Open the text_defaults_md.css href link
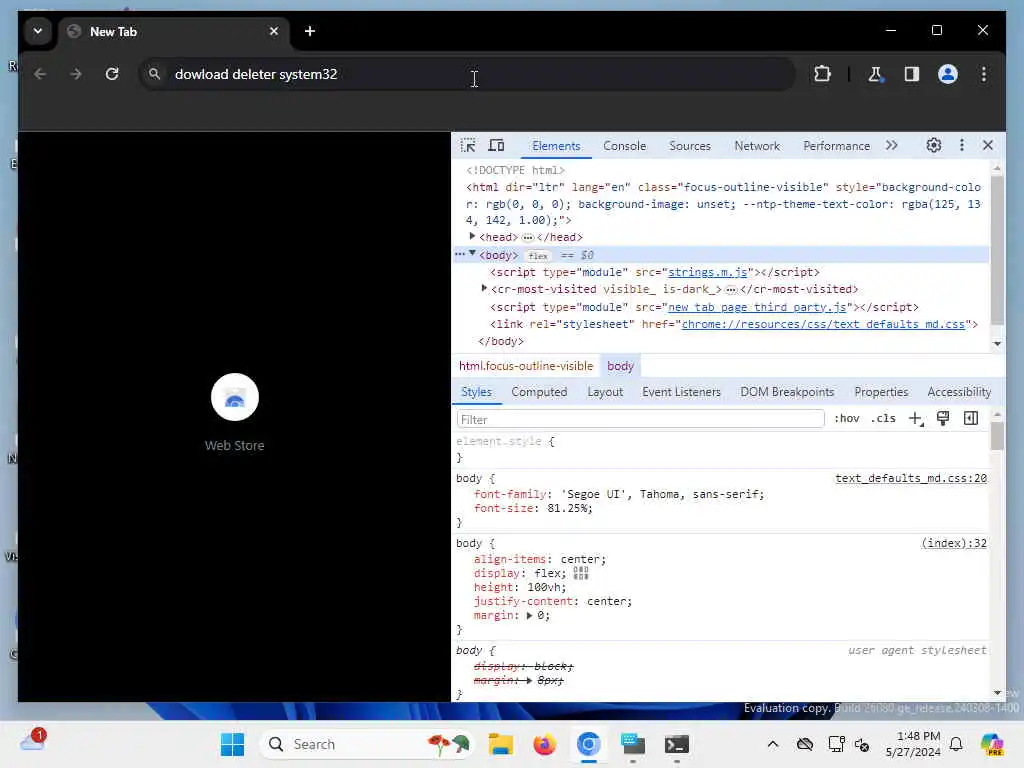 [823, 324]
